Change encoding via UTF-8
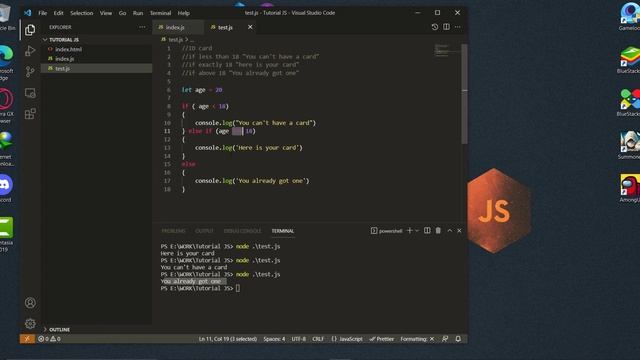Image resolution: width=640 pixels, height=360 pixels. point(299,339)
